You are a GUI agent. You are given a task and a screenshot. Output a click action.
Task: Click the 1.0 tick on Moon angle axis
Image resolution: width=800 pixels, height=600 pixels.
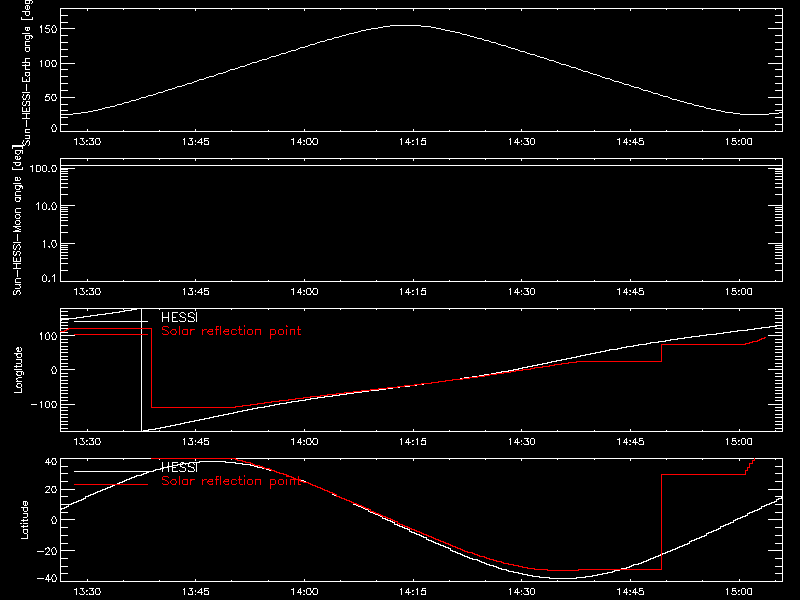[49, 244]
